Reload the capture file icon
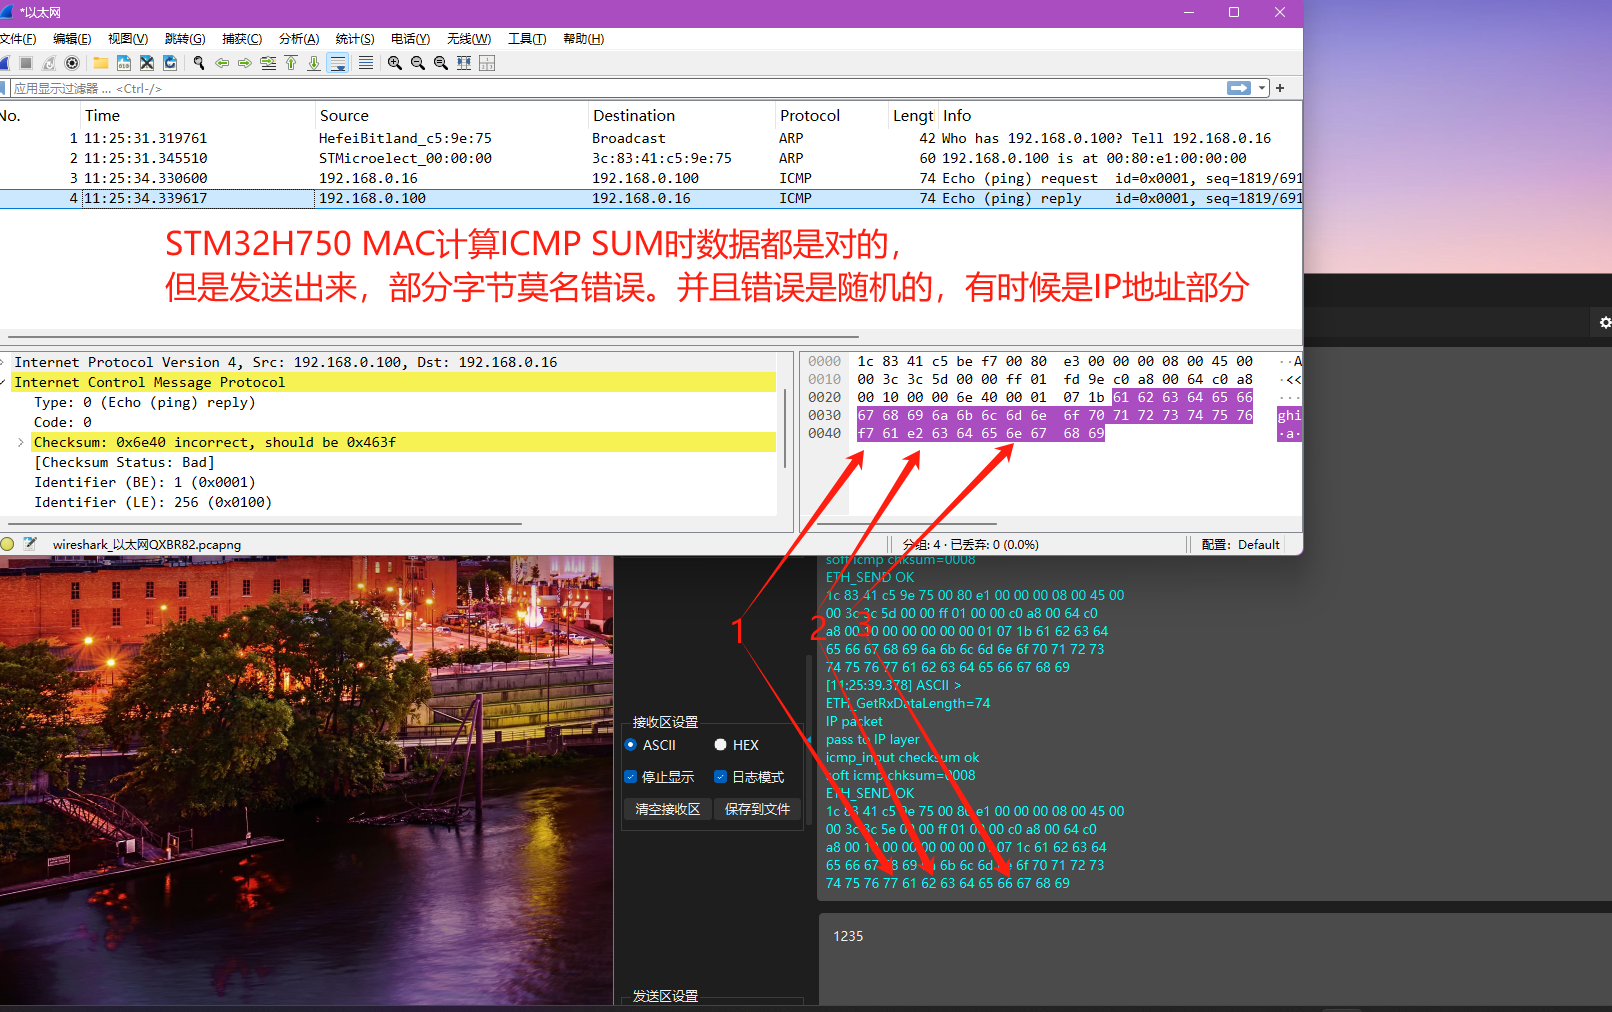 (170, 63)
